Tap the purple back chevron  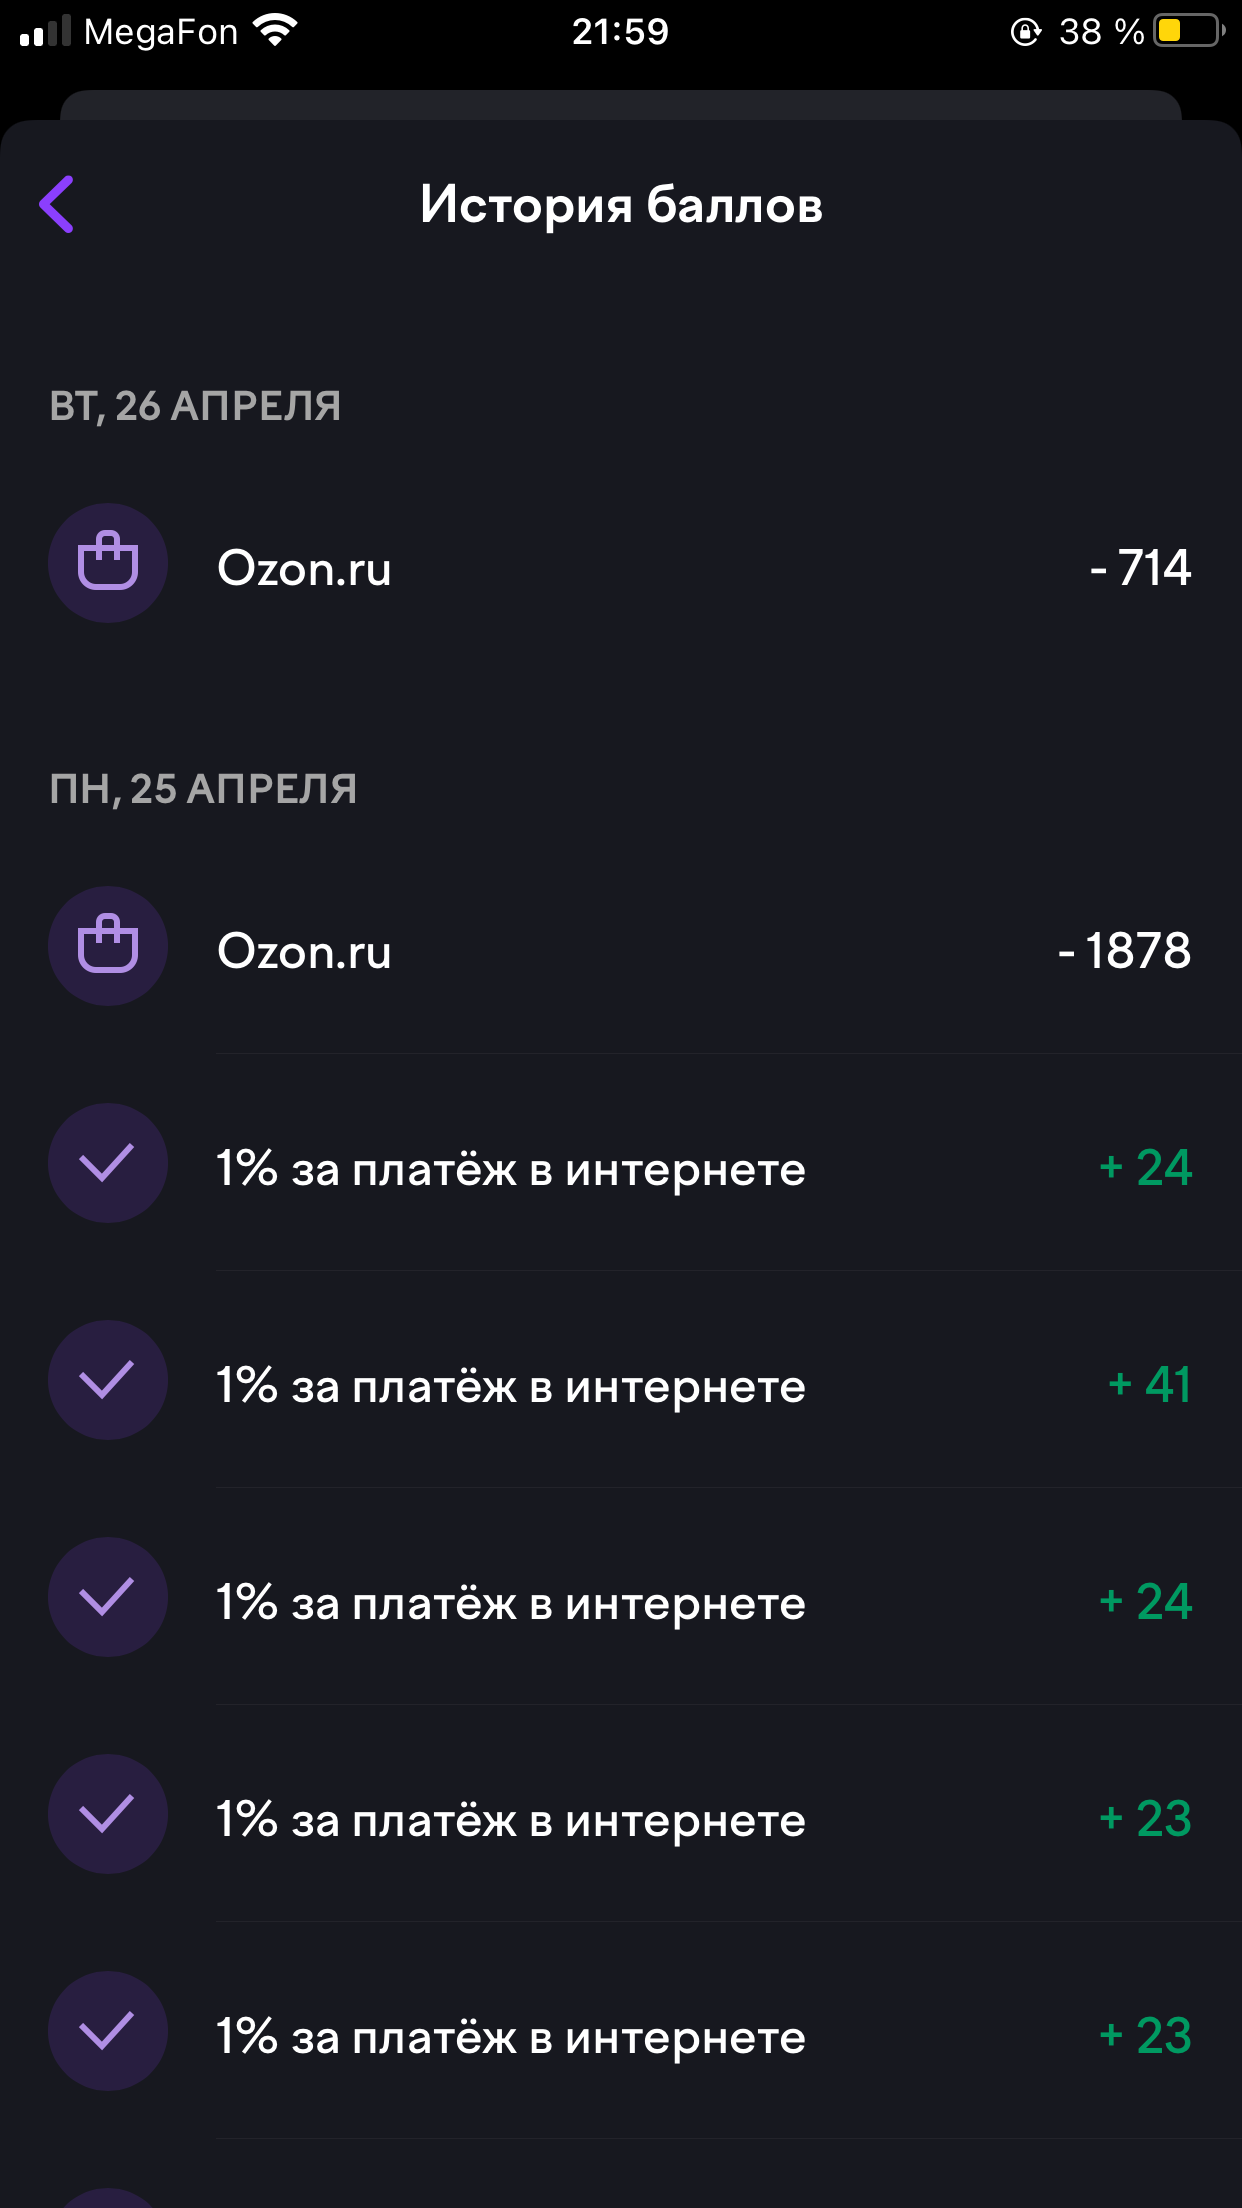point(57,204)
